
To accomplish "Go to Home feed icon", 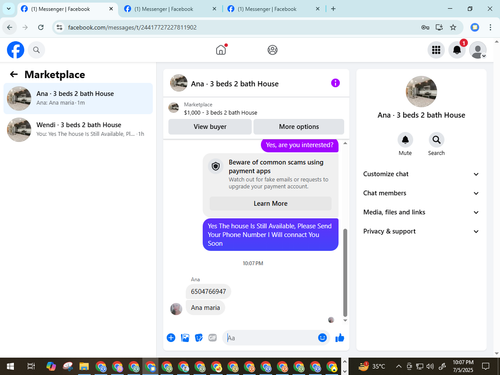I will coord(221,50).
